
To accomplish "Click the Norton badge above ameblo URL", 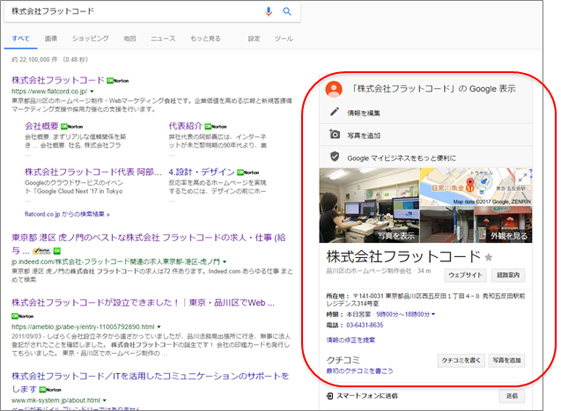I will point(23,316).
